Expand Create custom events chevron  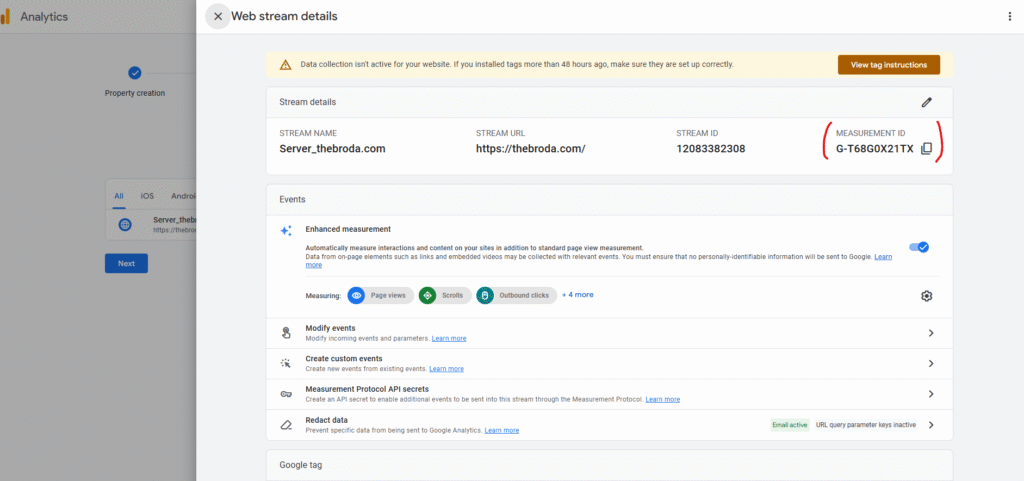coord(931,364)
